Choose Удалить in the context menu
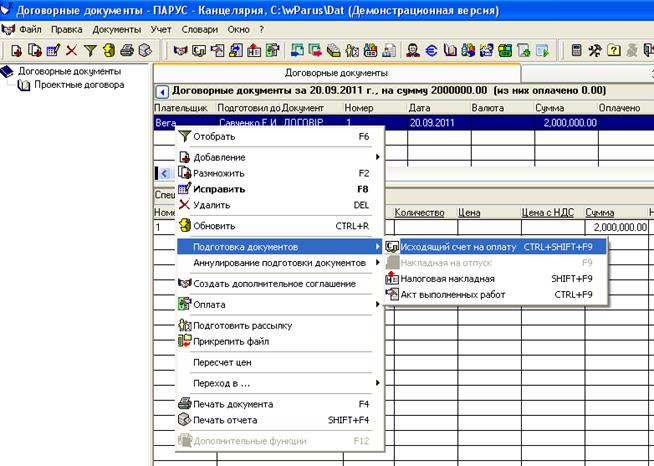This screenshot has width=654, height=466. coord(279,205)
